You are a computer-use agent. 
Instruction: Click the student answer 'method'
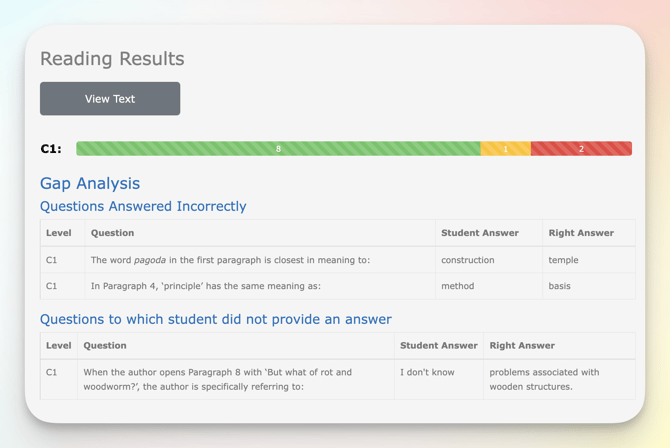tap(457, 286)
